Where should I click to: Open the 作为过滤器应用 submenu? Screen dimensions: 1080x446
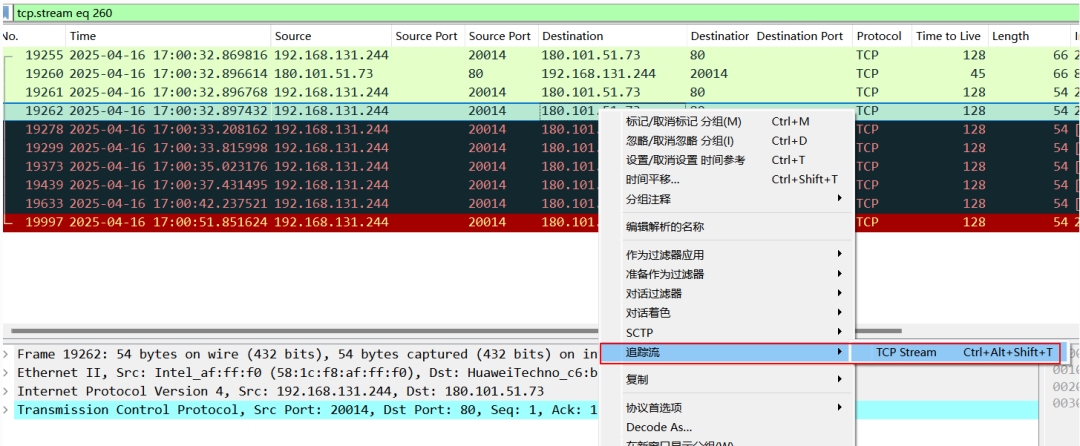(726, 254)
